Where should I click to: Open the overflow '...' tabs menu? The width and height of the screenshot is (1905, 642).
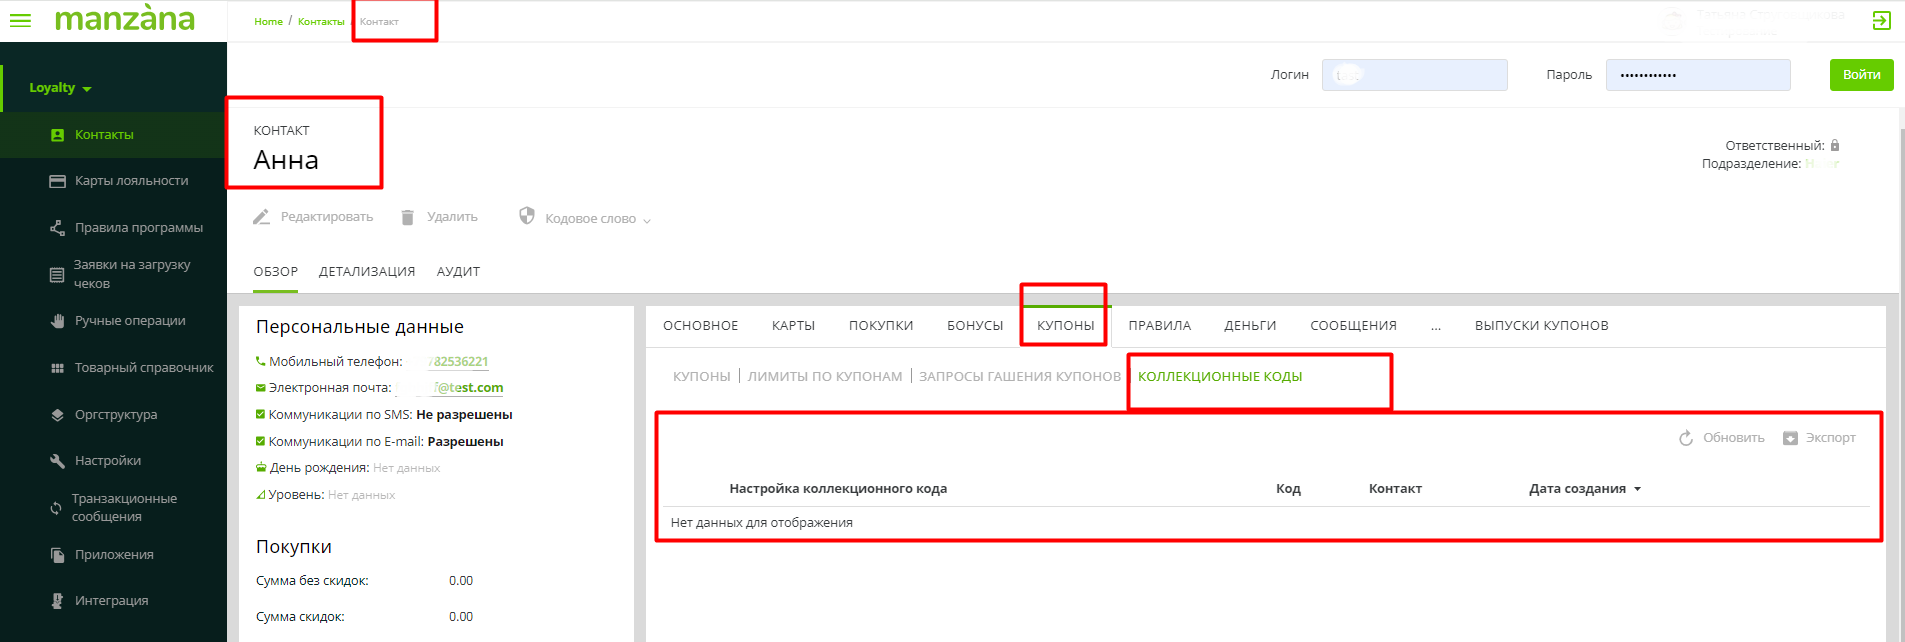pos(1436,326)
